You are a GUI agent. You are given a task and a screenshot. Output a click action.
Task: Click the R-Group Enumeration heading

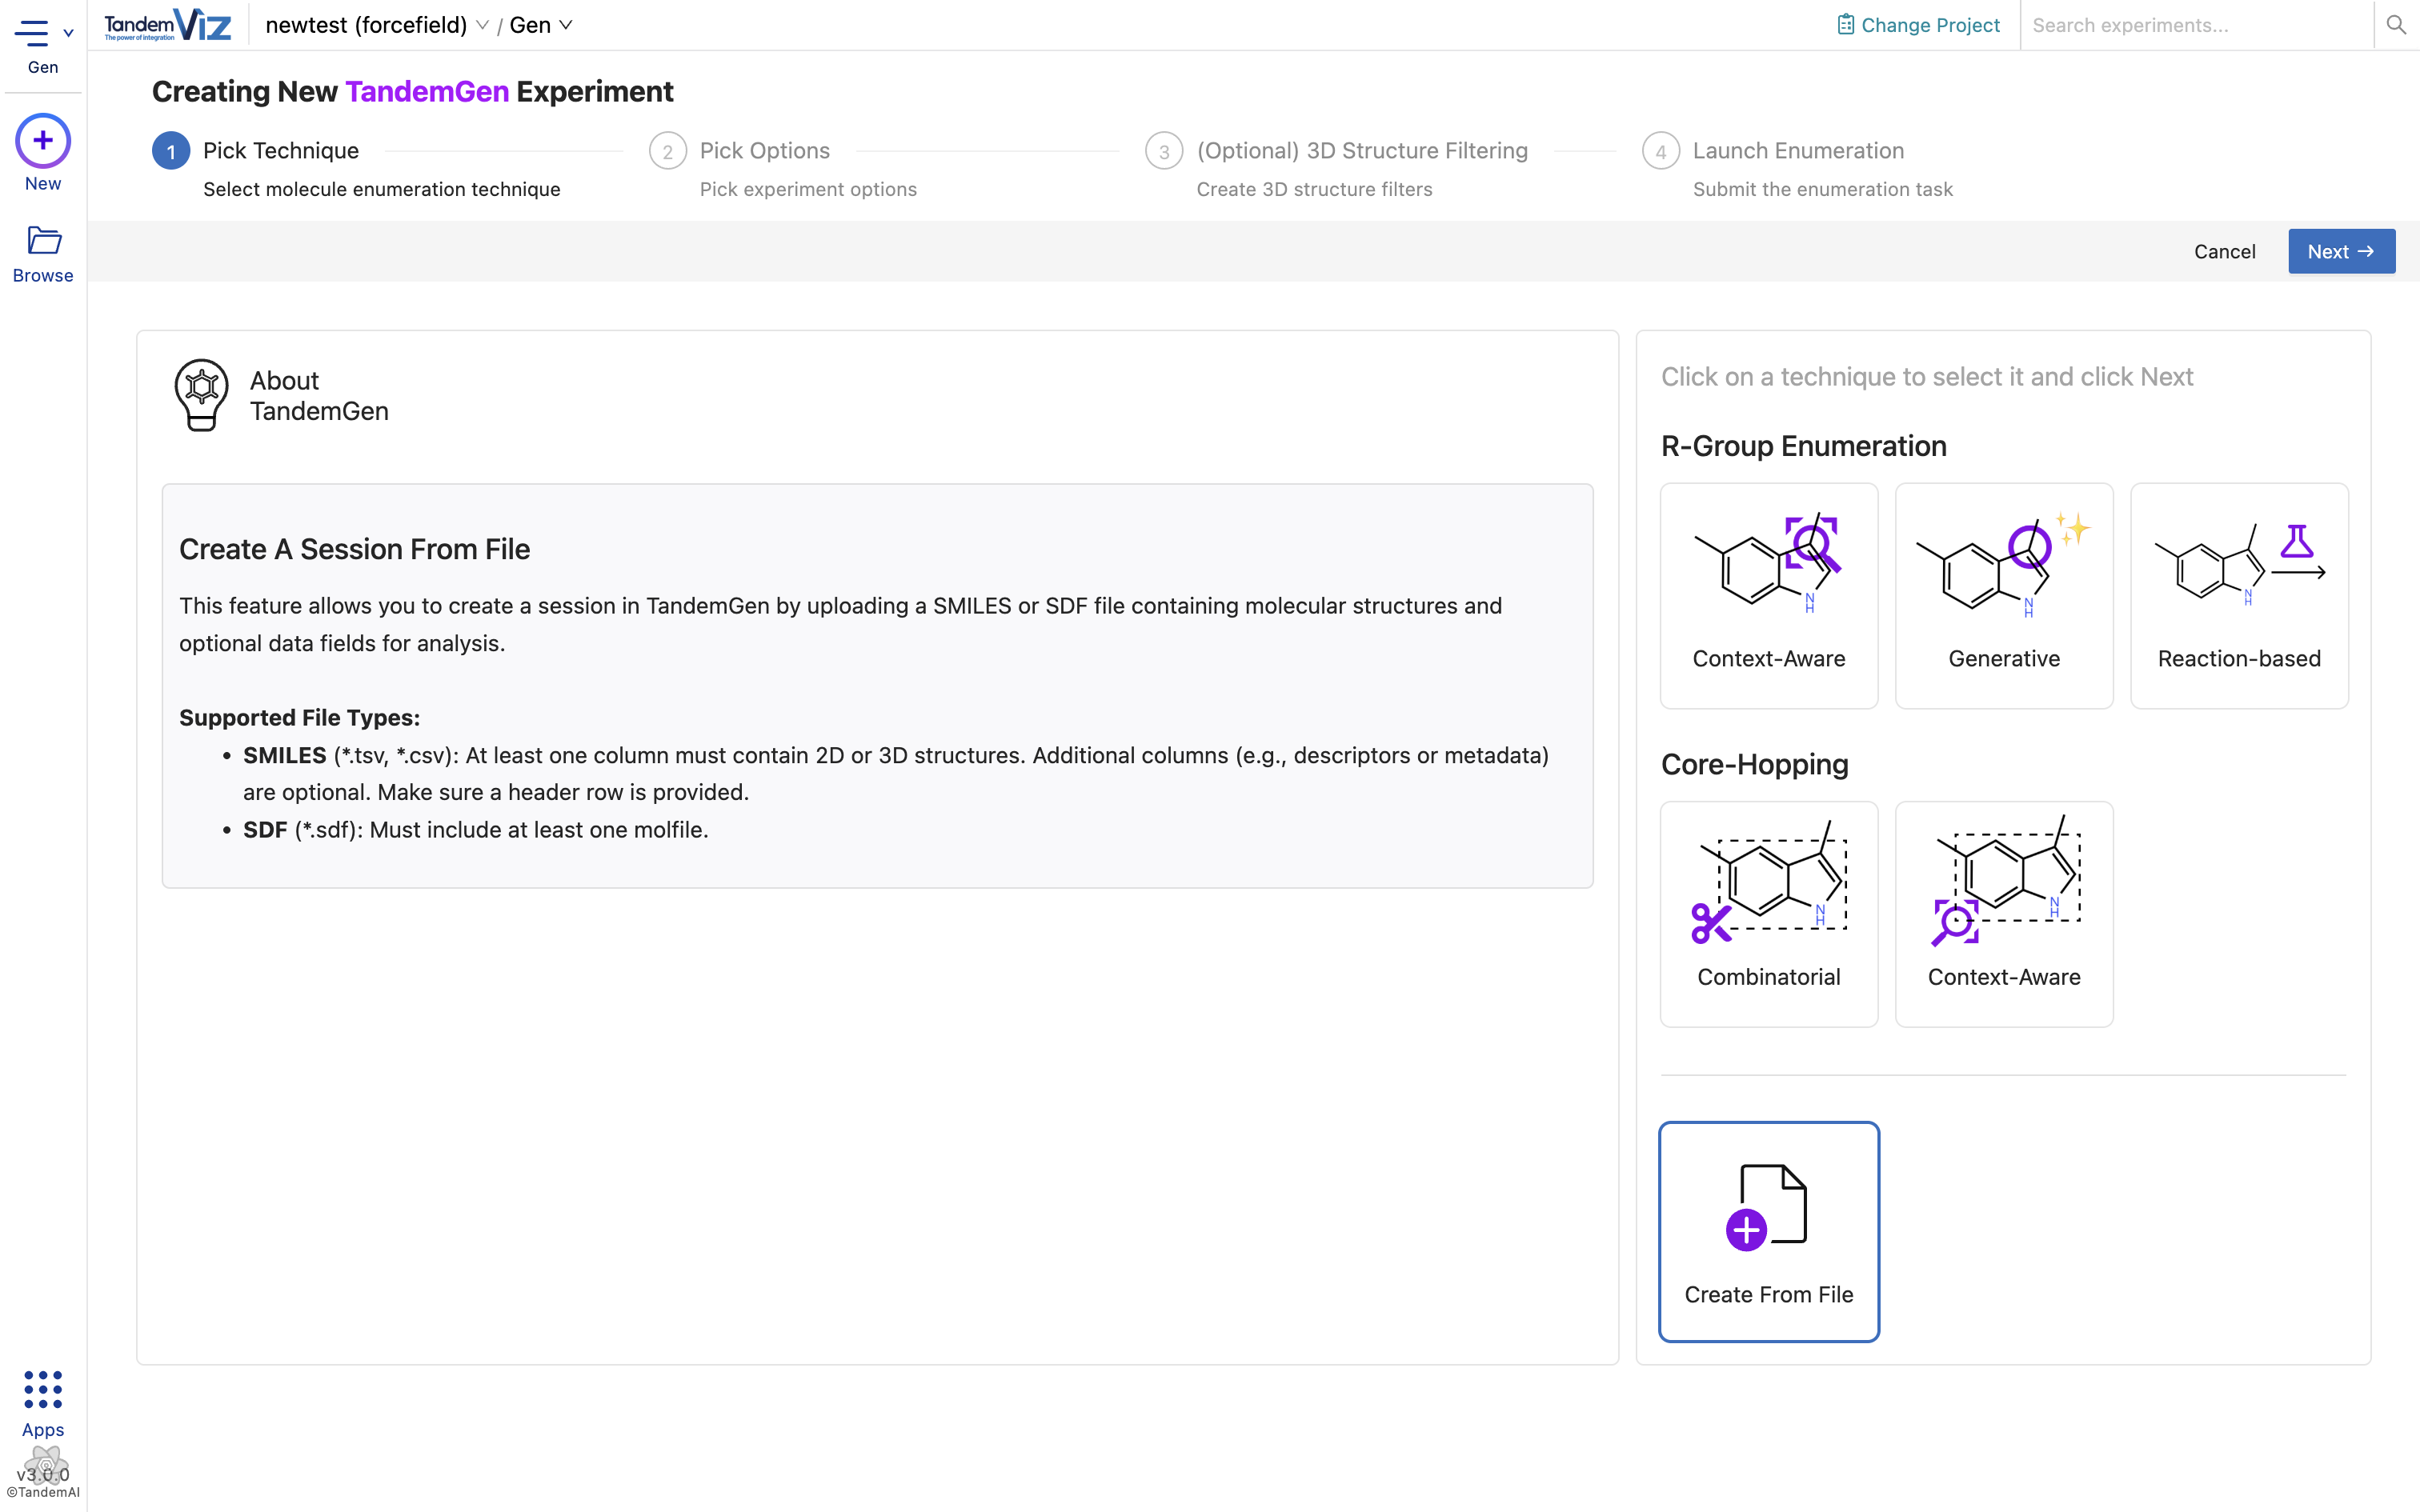pyautogui.click(x=1803, y=446)
